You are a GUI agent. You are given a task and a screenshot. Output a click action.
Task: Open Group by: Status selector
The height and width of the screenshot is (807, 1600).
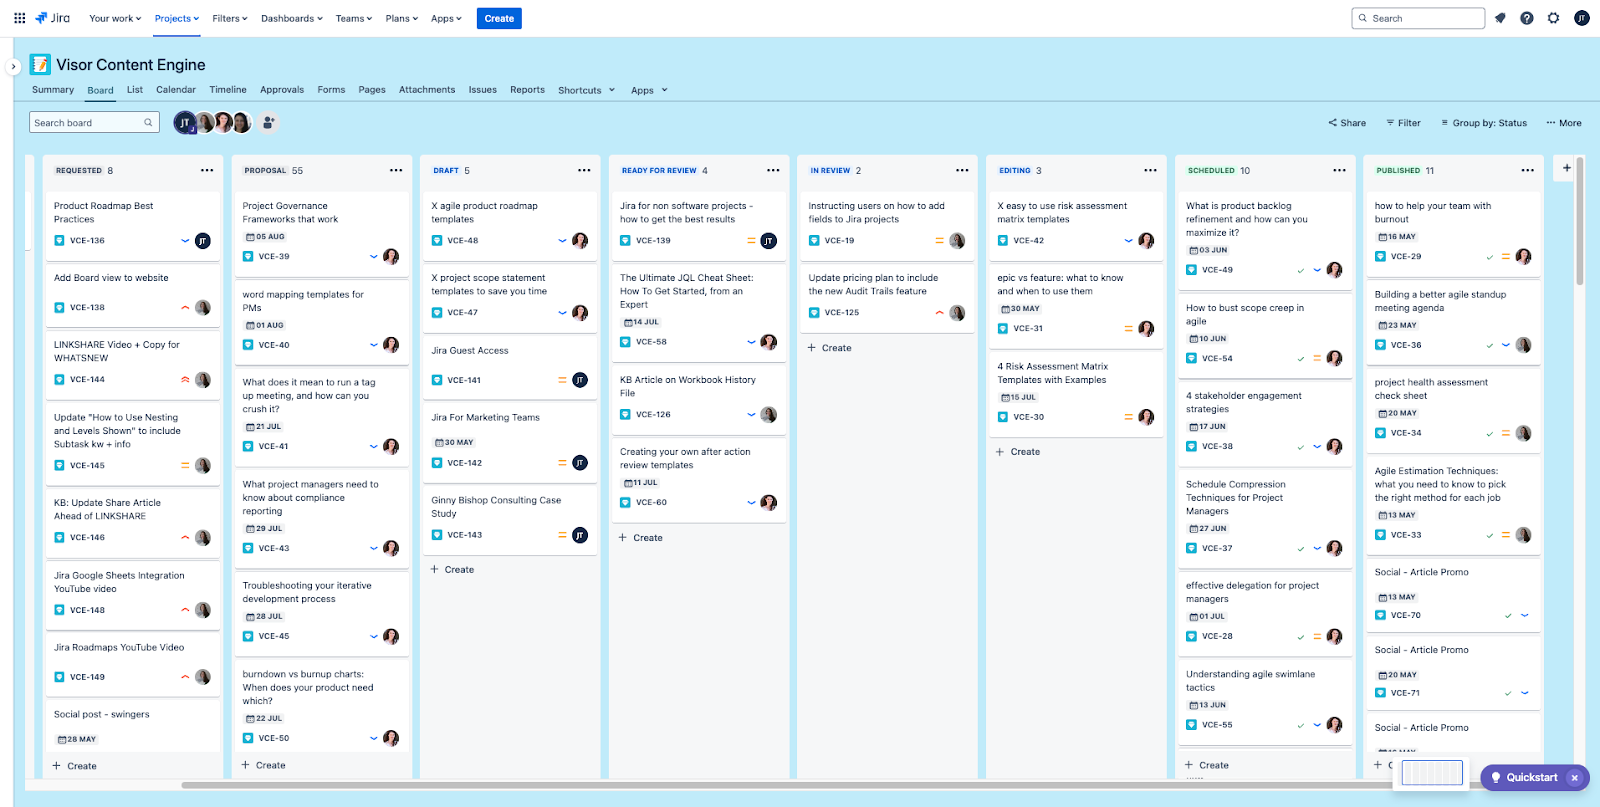[x=1484, y=123]
